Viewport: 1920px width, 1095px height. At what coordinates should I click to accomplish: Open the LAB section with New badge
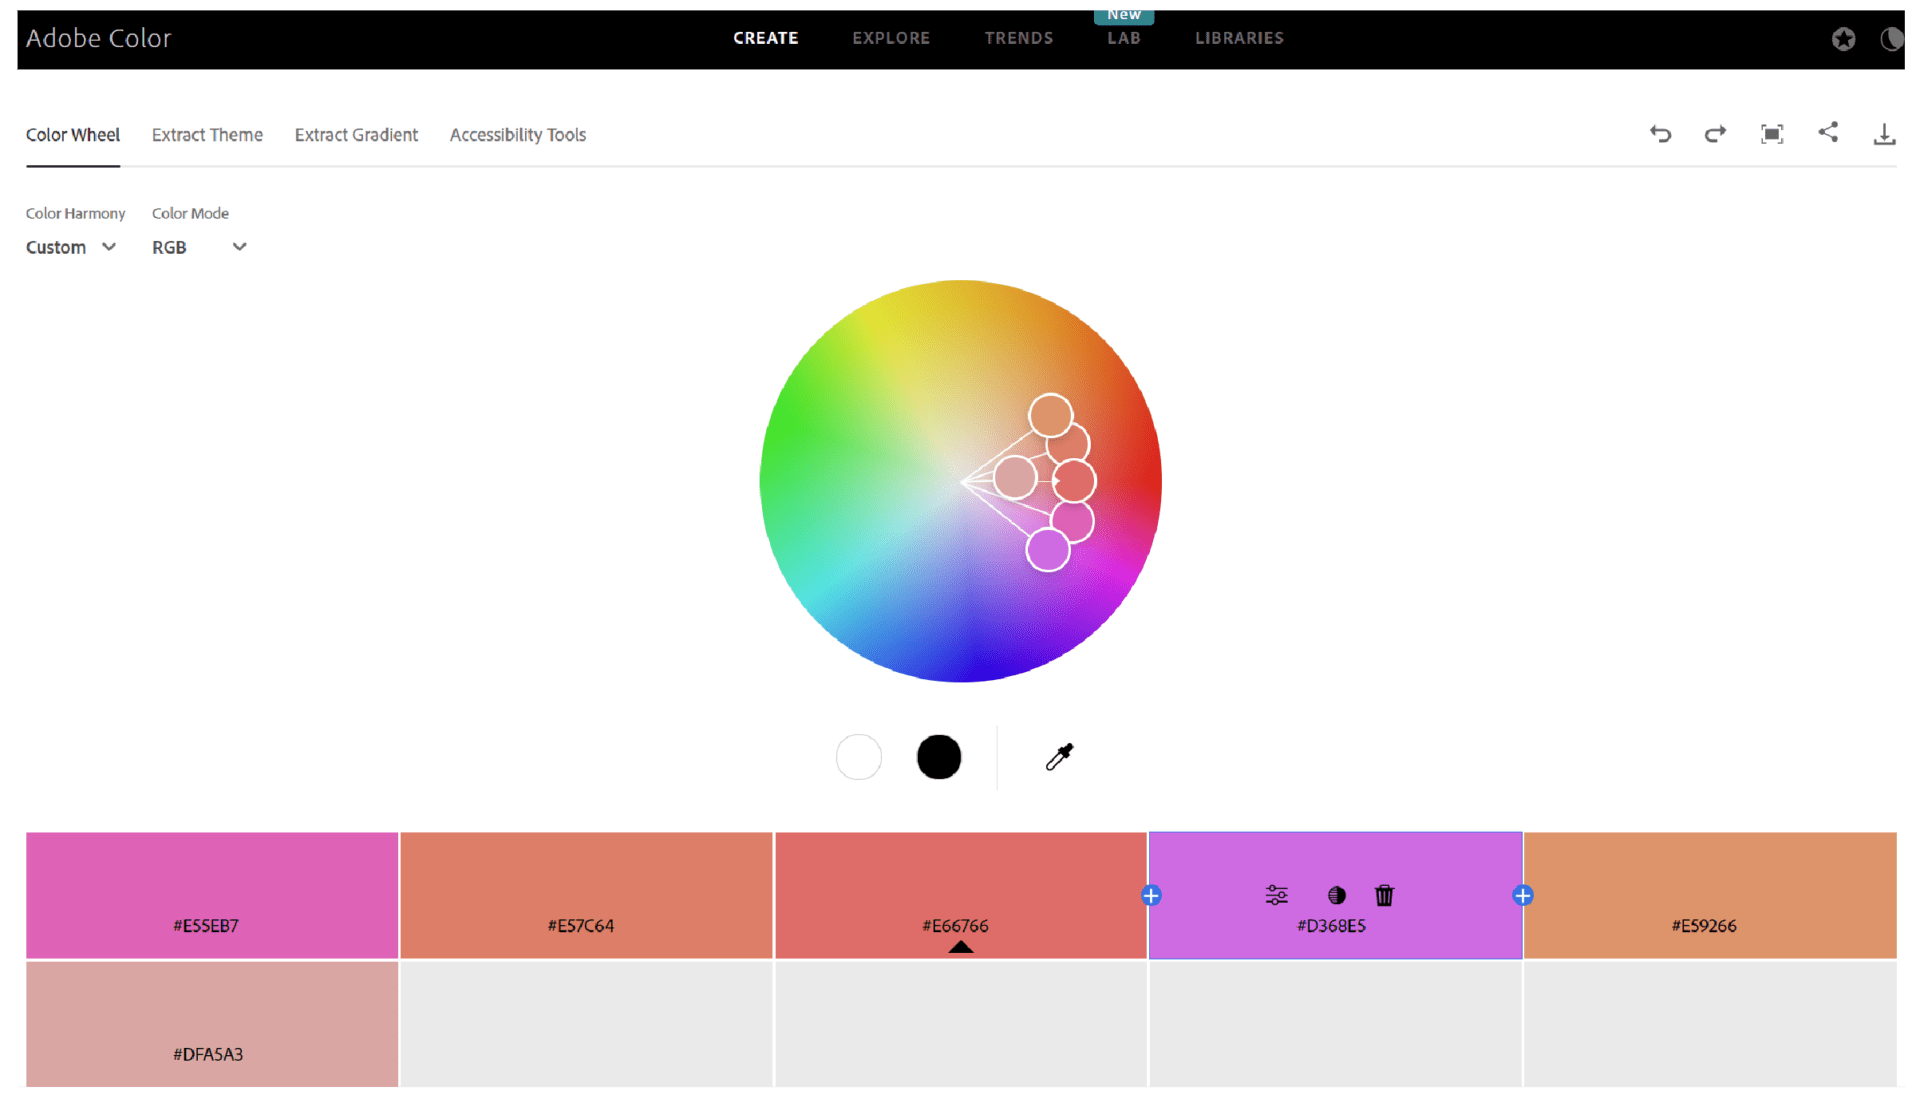coord(1124,38)
